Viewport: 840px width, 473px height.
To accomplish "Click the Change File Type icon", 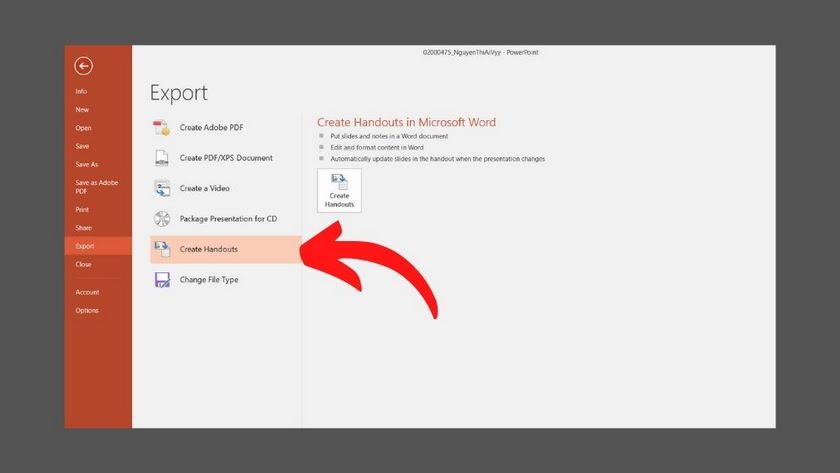I will click(162, 280).
